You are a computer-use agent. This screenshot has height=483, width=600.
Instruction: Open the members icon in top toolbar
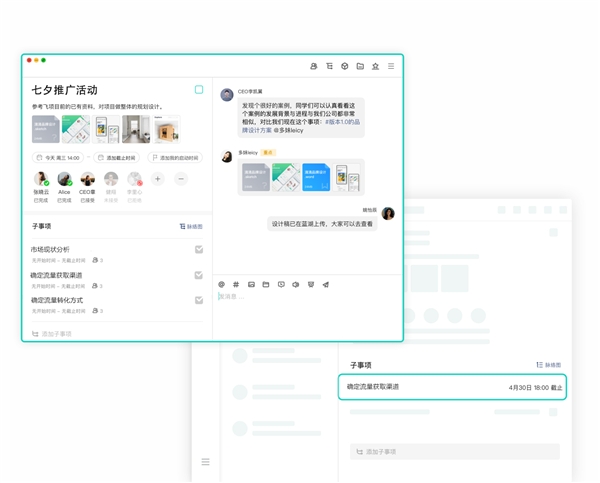point(313,66)
